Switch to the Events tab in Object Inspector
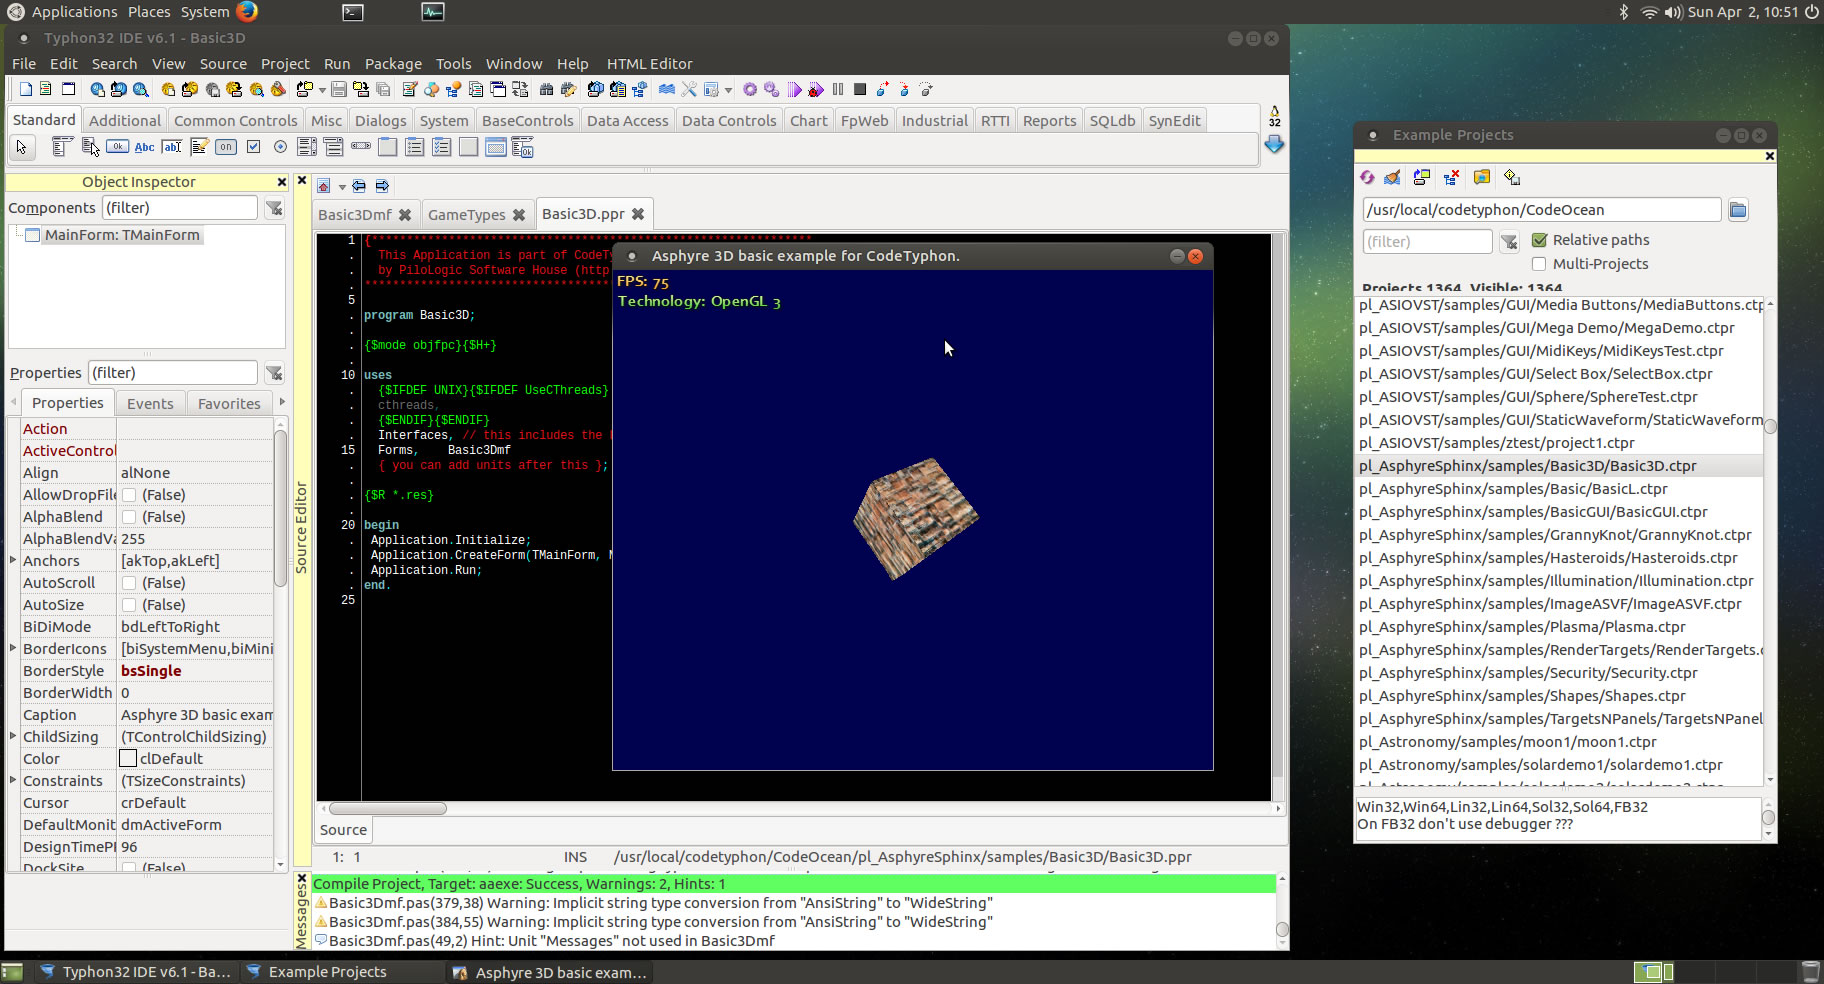Screen dimensions: 1824x984 pyautogui.click(x=150, y=403)
